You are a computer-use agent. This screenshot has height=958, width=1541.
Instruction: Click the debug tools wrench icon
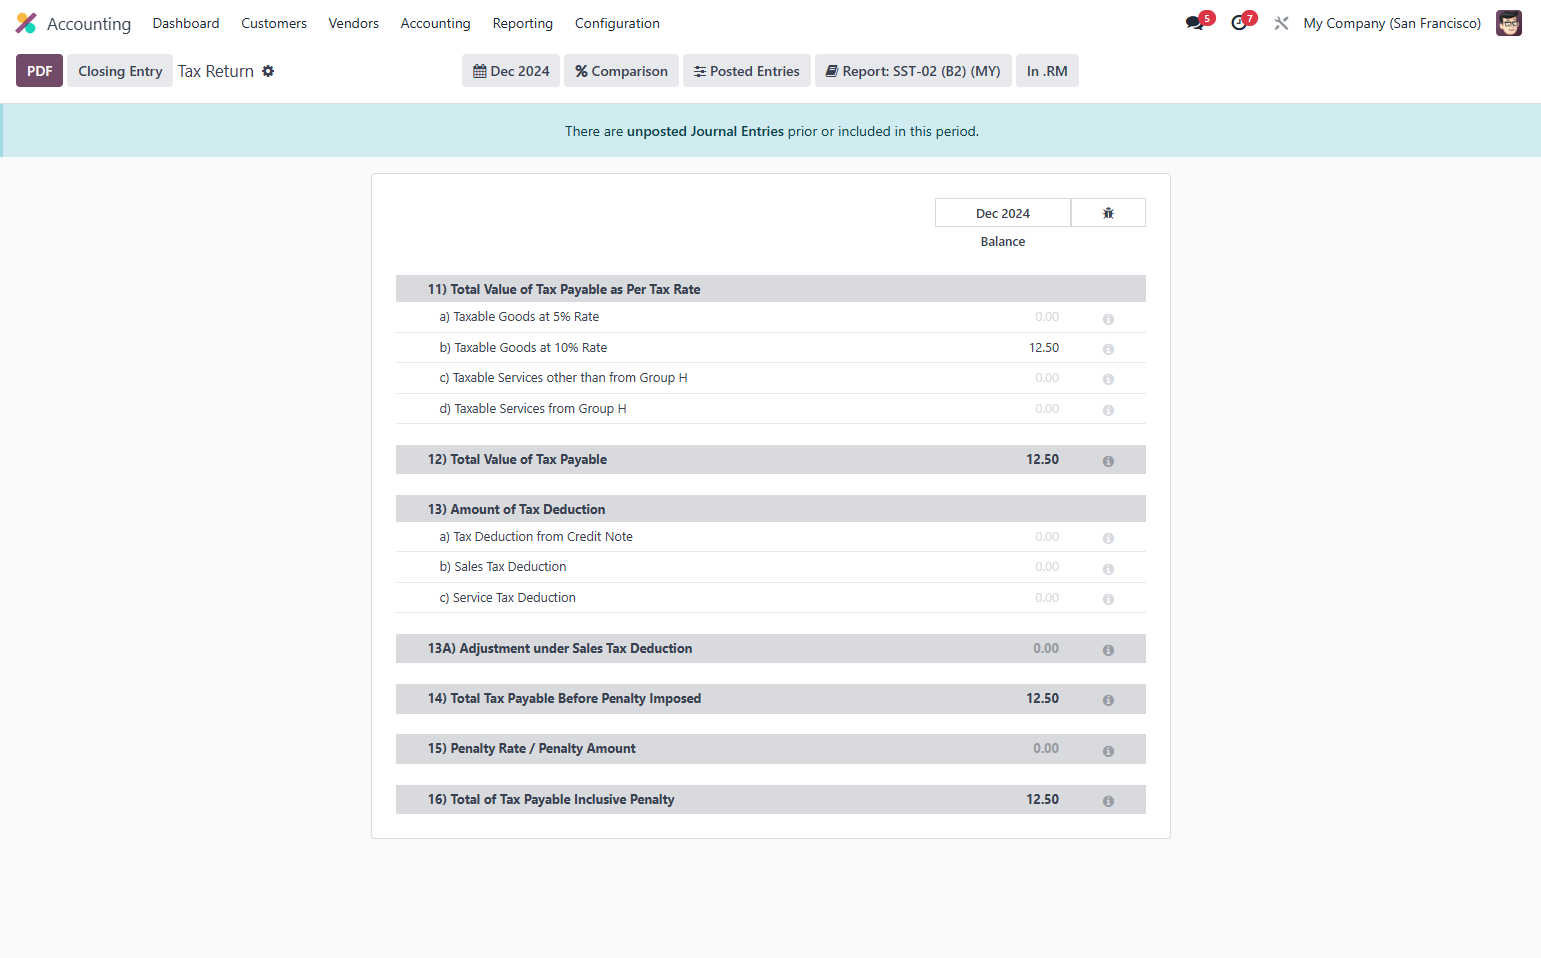(x=1281, y=23)
